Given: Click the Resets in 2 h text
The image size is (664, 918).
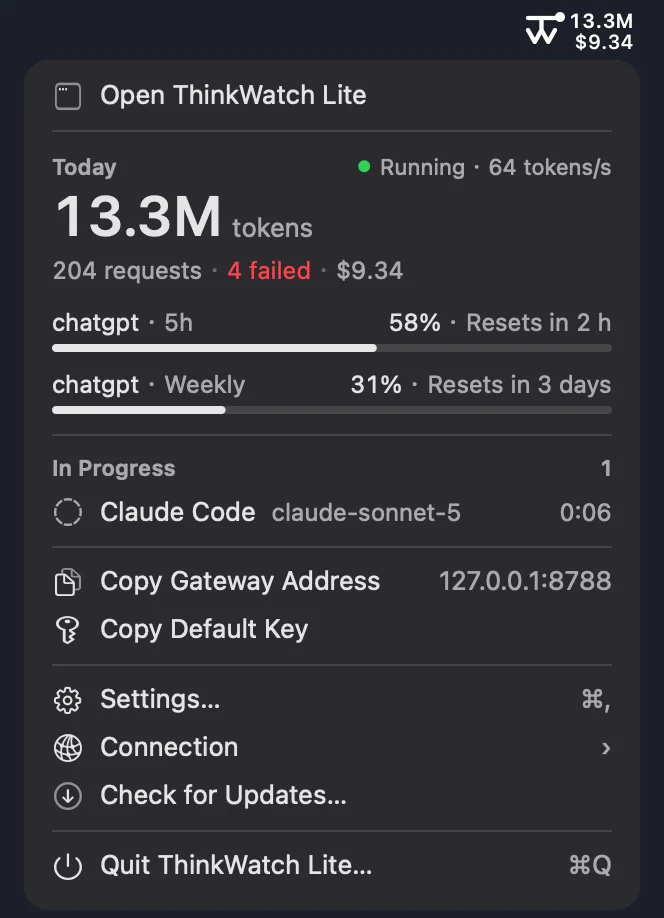Looking at the screenshot, I should (x=539, y=323).
